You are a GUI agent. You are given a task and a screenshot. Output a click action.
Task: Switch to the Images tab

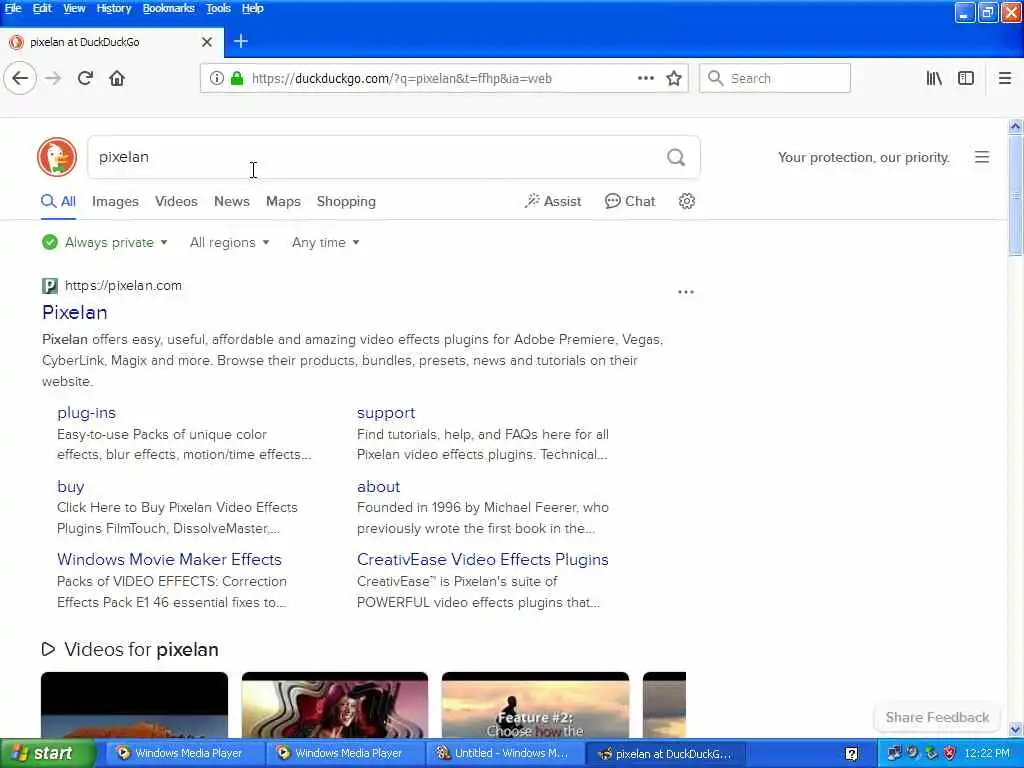coord(115,201)
